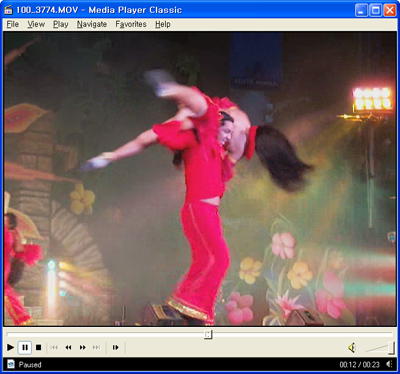Image resolution: width=400 pixels, height=374 pixels.
Task: Click the status bar audio indicator icon
Action: point(389,364)
